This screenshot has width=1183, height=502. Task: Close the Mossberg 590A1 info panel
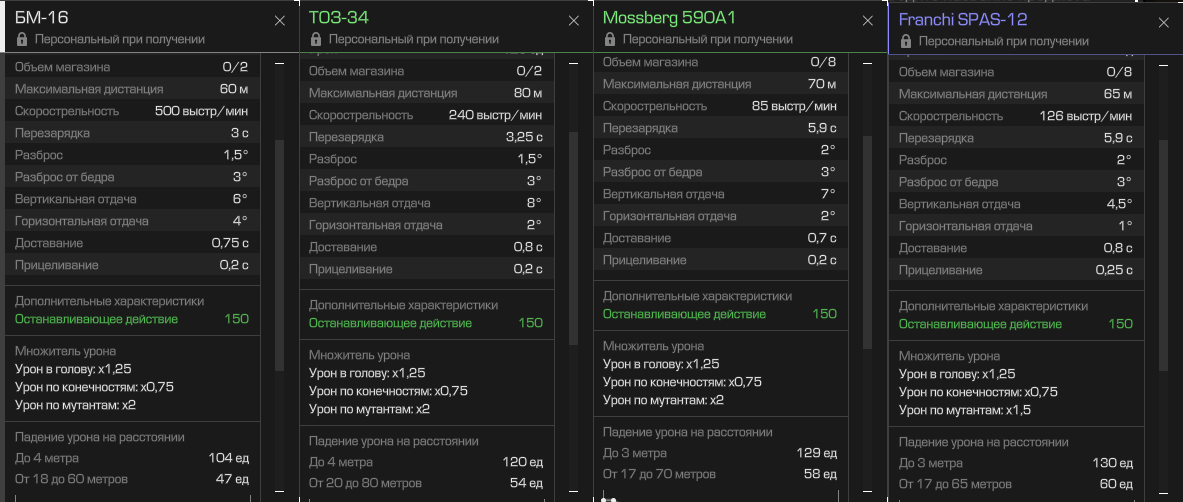[867, 21]
